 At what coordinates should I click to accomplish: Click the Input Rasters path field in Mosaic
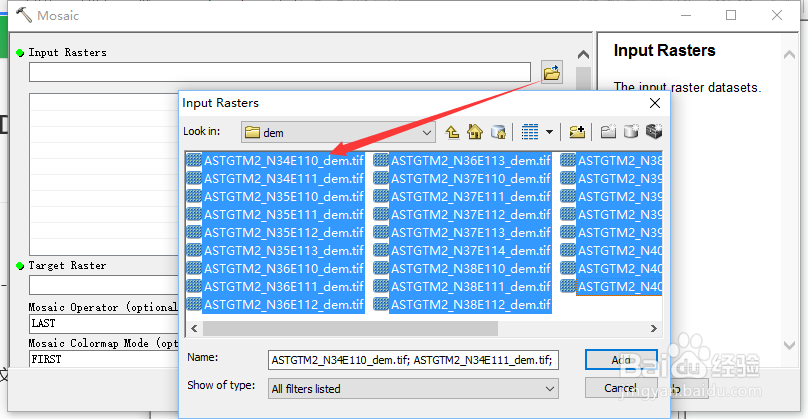pyautogui.click(x=280, y=72)
